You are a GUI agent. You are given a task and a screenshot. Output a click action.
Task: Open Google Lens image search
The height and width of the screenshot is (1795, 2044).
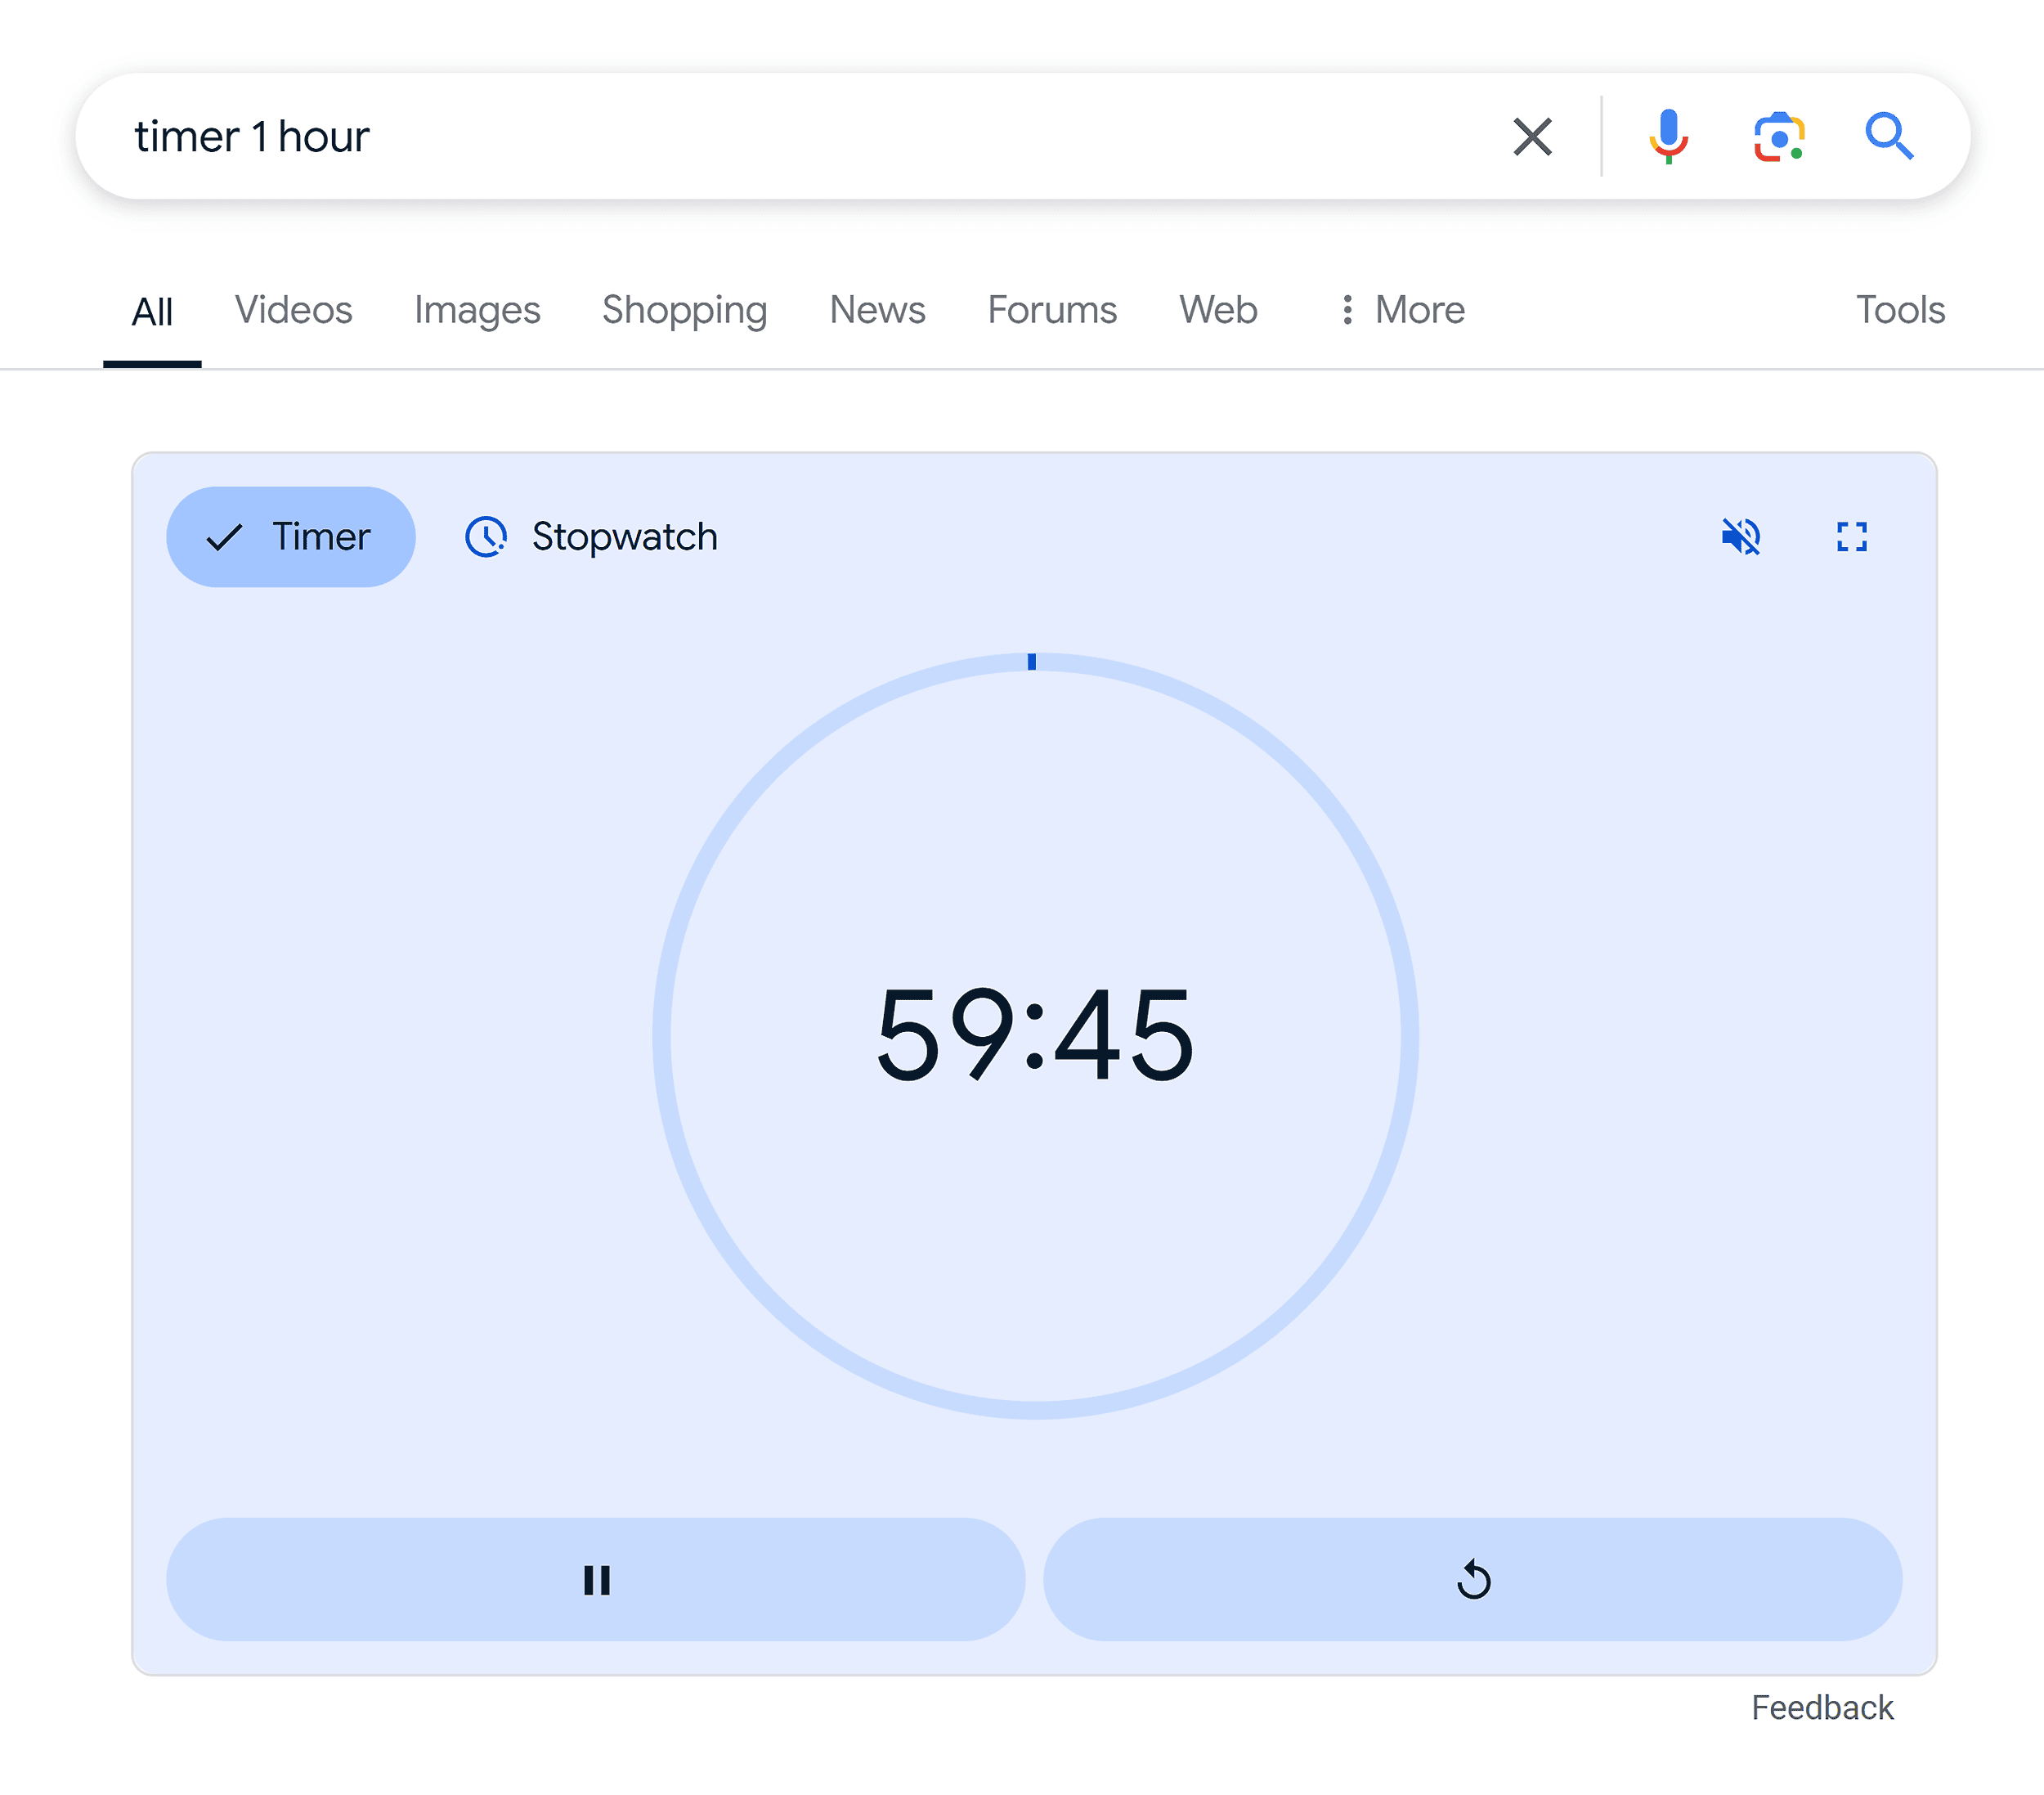click(x=1779, y=137)
